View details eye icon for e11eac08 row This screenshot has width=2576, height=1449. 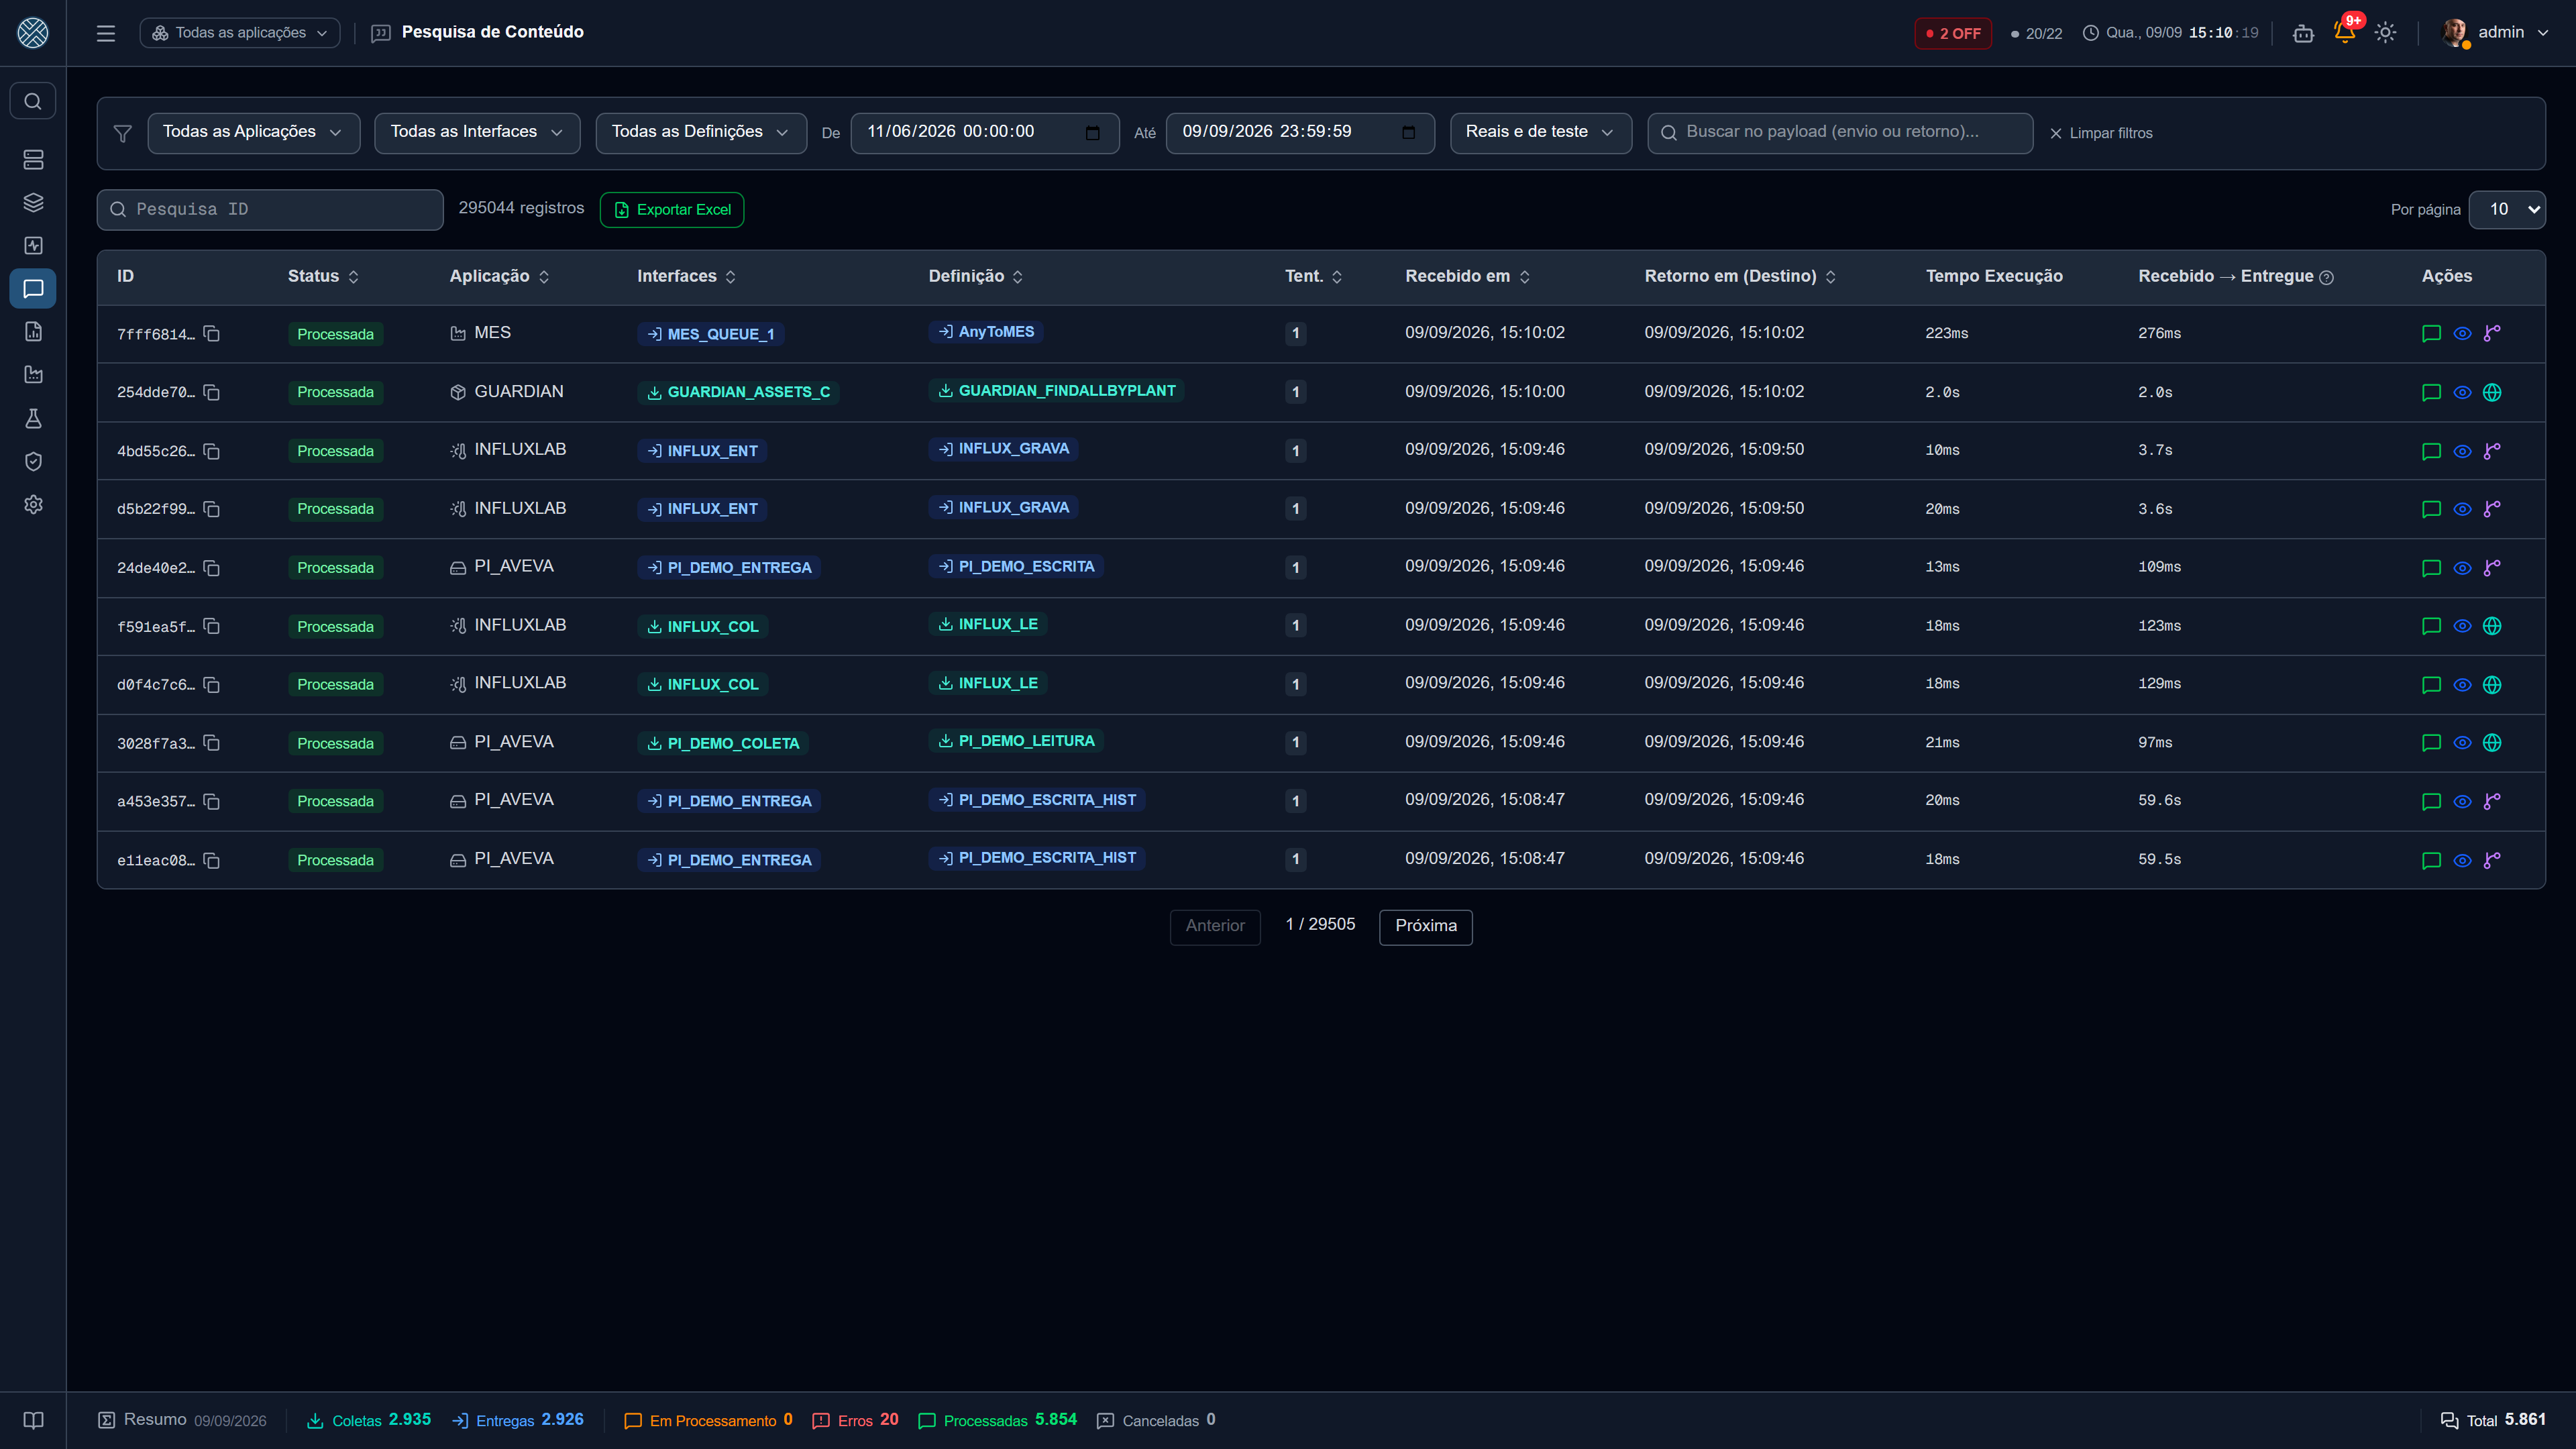pyautogui.click(x=2462, y=860)
